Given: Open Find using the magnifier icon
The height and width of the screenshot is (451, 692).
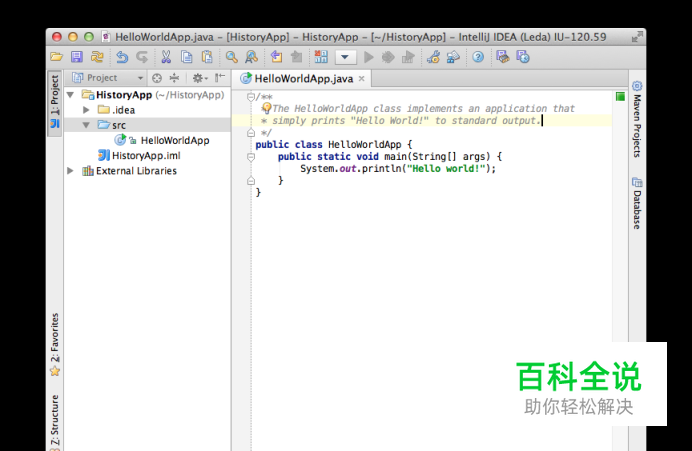Looking at the screenshot, I should [231, 57].
